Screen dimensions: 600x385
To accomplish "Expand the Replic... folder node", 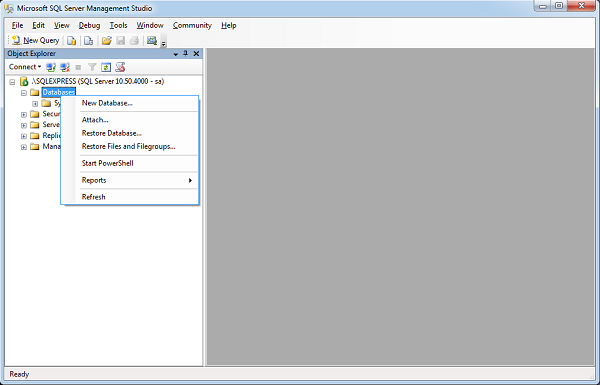I will coord(24,136).
